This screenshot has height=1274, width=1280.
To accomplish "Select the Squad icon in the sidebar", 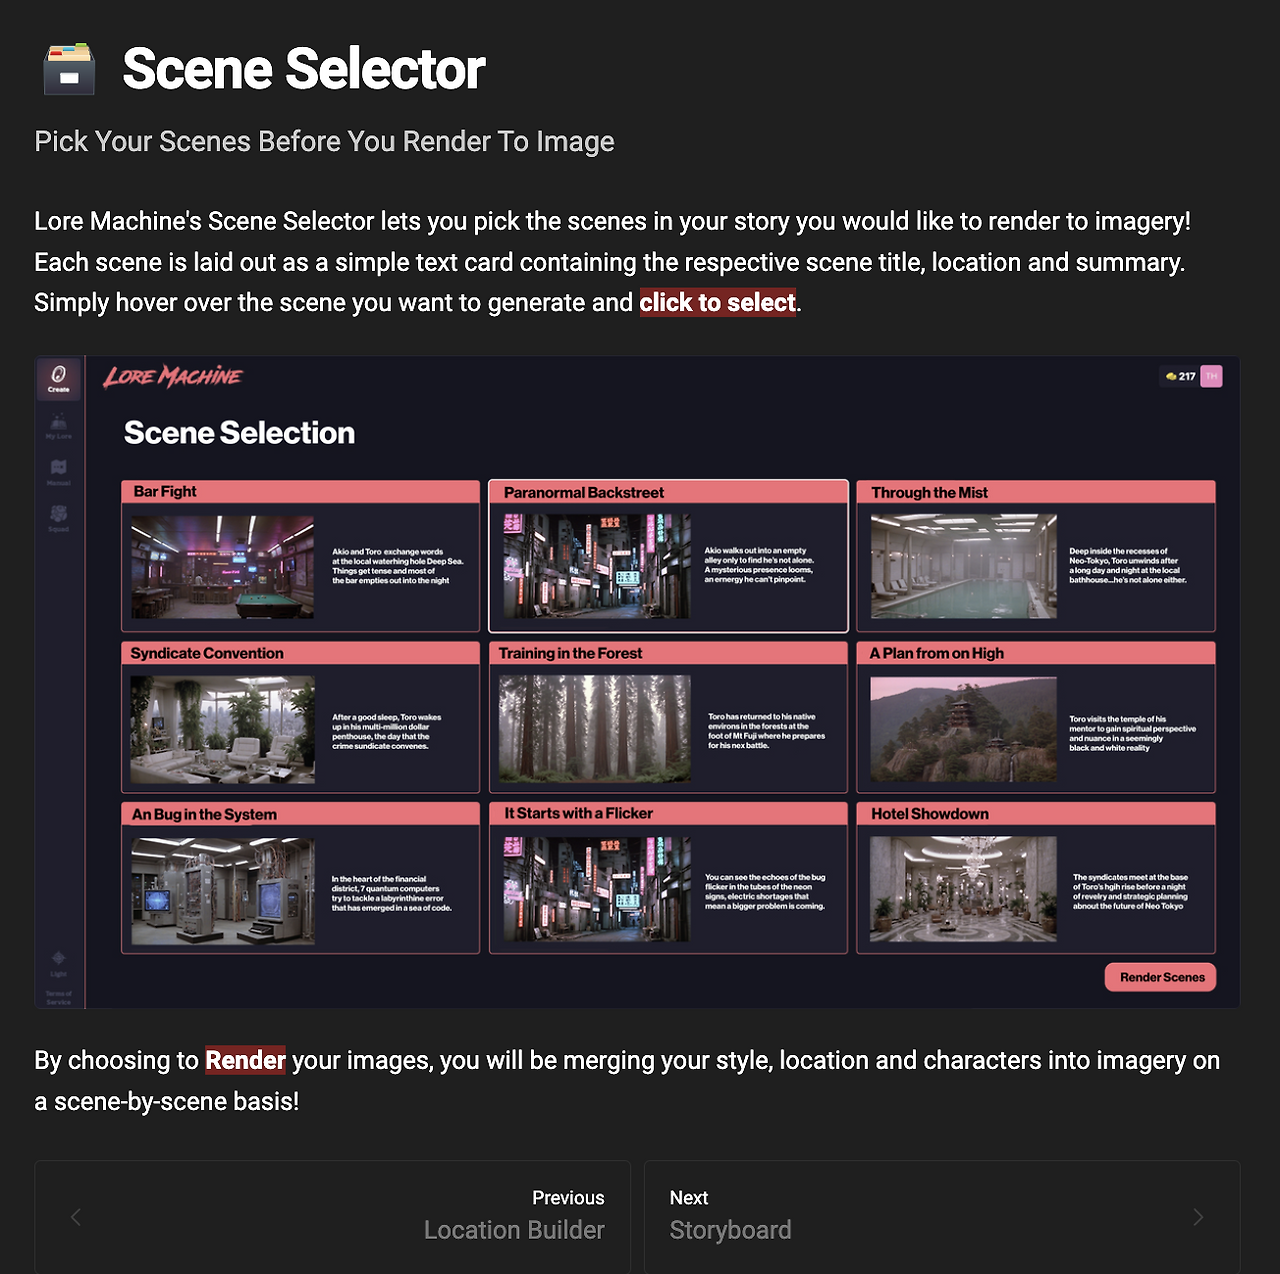I will coord(59,517).
